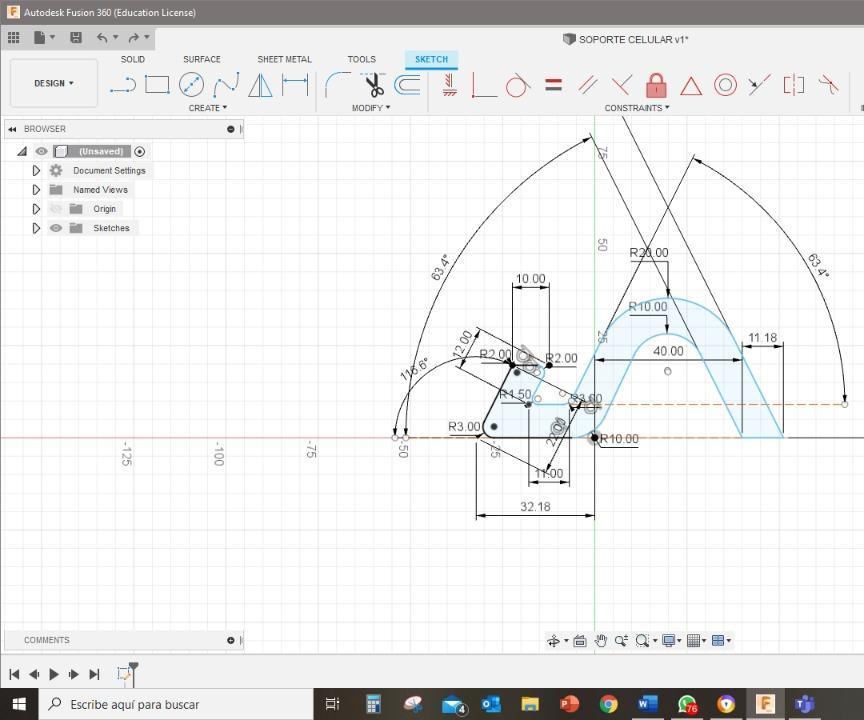Activate the Trim scissors tool
The height and width of the screenshot is (720, 864).
tap(374, 85)
